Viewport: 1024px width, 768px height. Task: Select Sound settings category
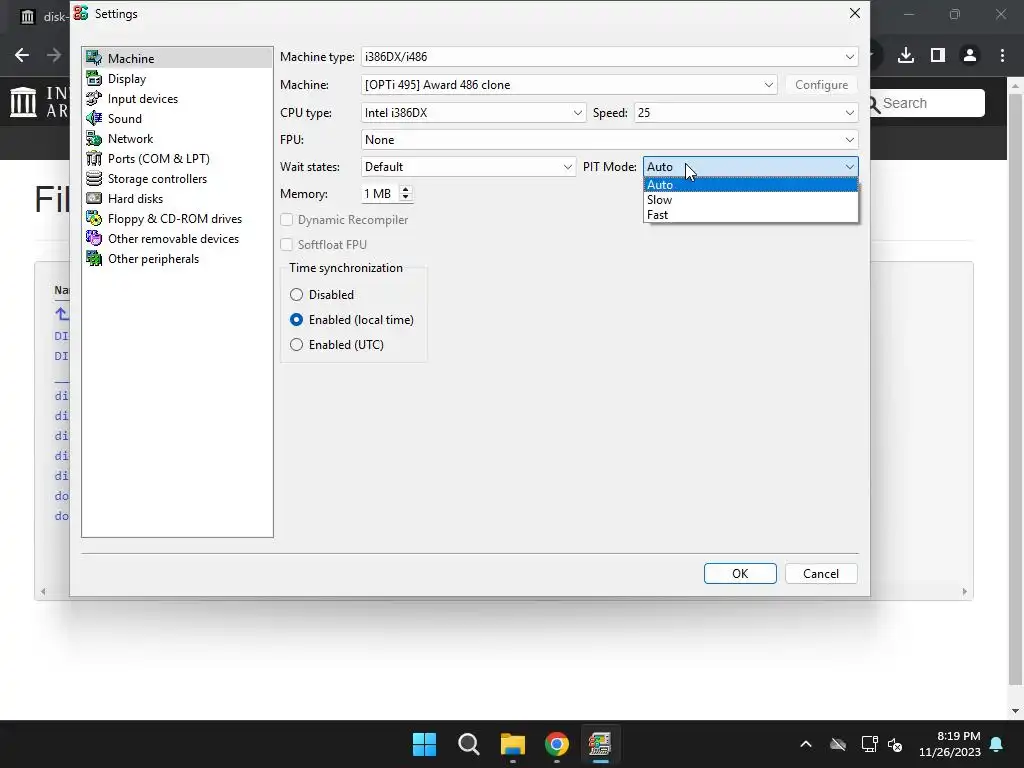(x=125, y=118)
